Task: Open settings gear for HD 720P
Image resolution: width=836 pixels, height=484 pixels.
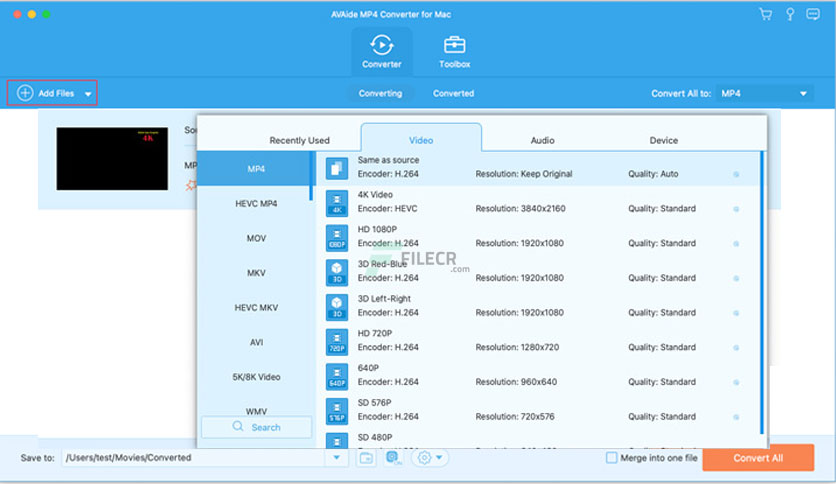Action: coord(736,348)
